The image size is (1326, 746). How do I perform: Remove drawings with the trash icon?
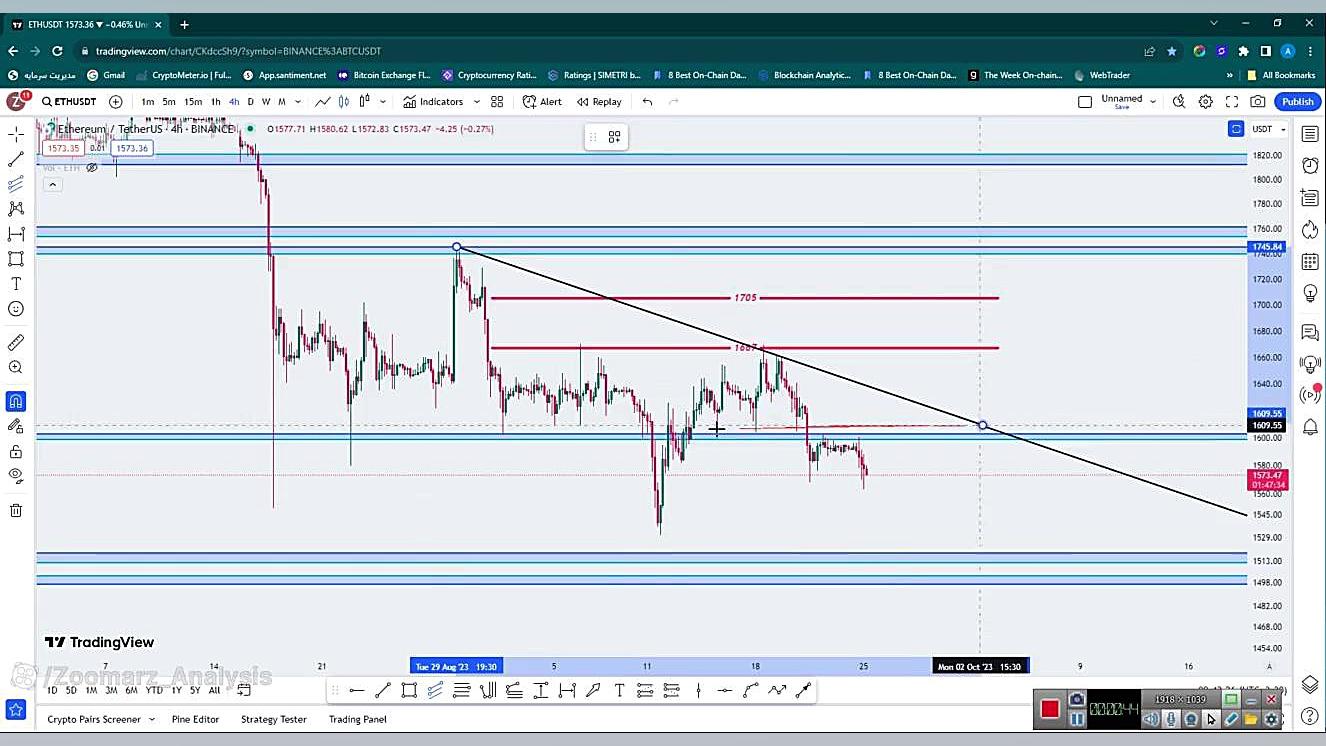pyautogui.click(x=16, y=511)
